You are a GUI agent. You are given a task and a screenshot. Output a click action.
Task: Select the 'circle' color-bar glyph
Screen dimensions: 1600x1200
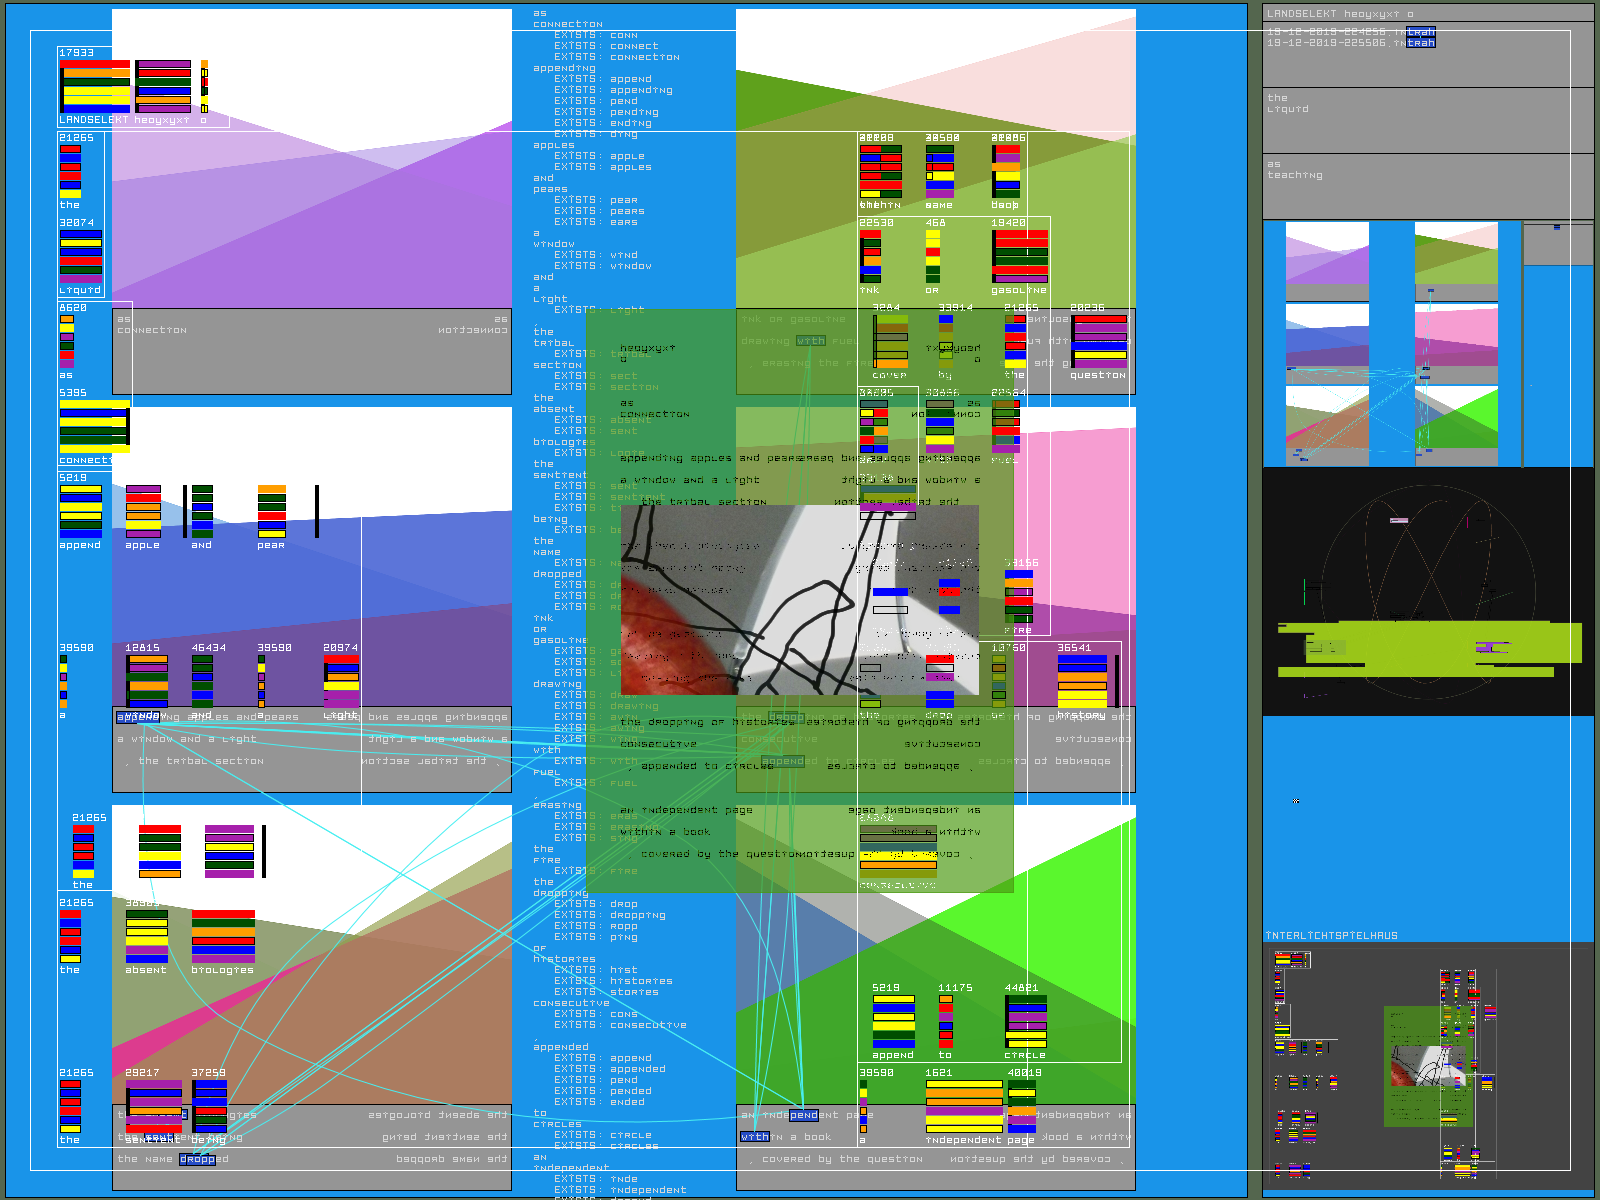[1026, 1022]
